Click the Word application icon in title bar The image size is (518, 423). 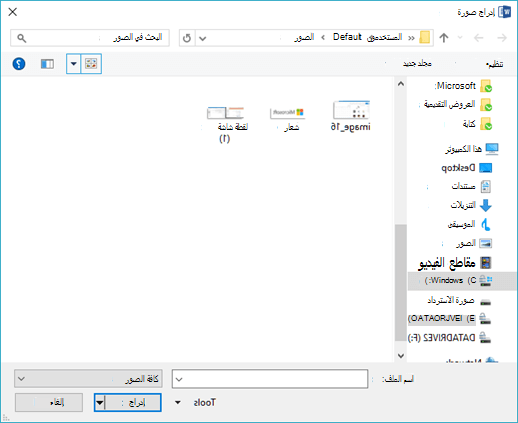[504, 12]
